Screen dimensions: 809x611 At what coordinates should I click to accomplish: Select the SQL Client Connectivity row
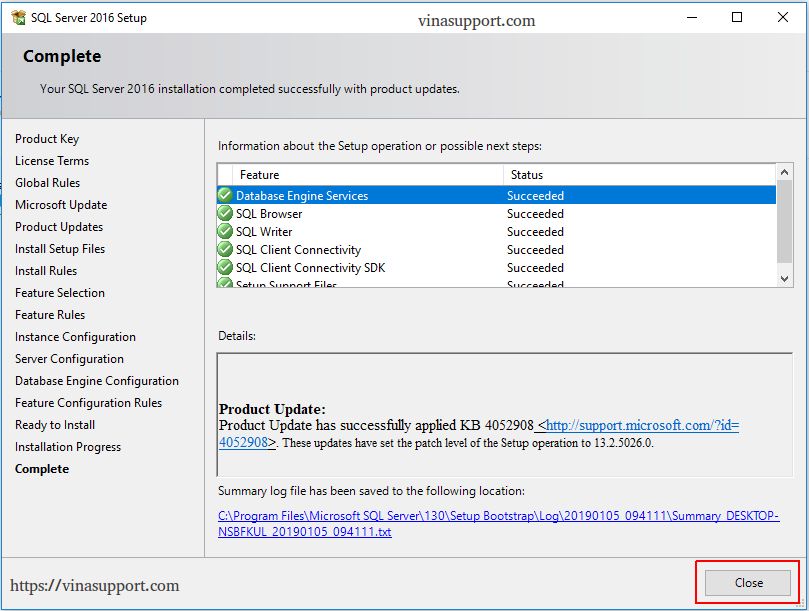[x=496, y=250]
